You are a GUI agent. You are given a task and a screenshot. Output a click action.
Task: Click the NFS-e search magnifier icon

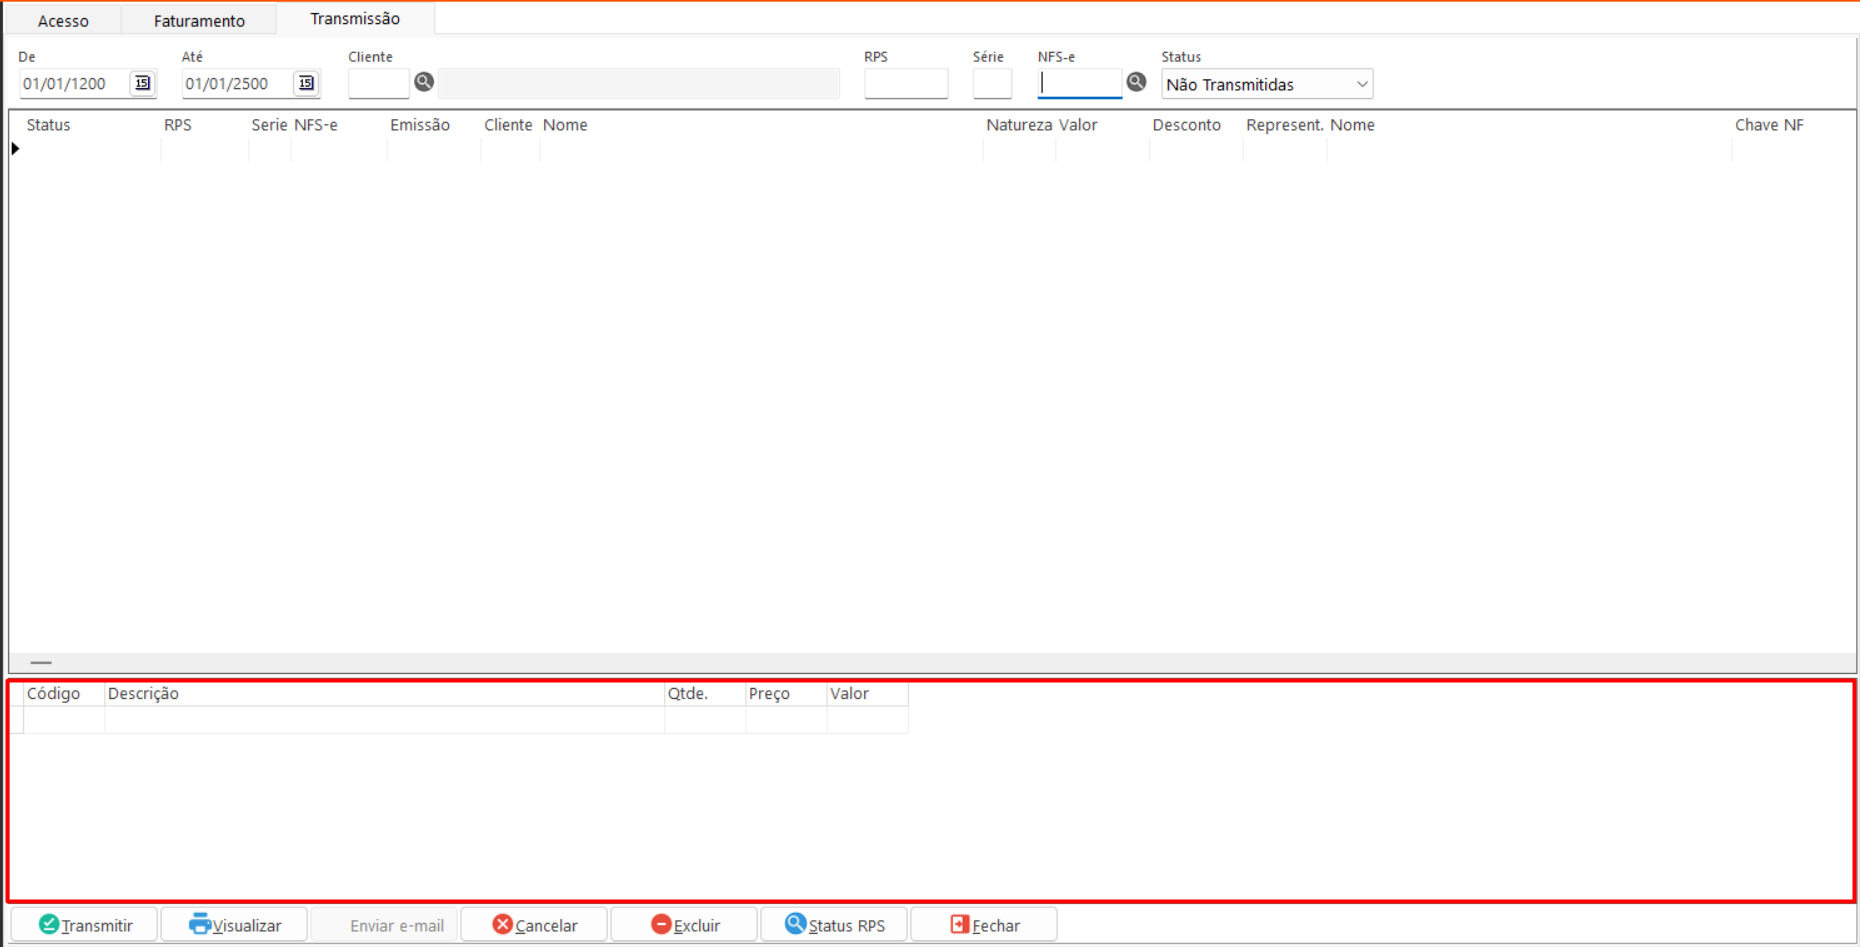tap(1136, 83)
